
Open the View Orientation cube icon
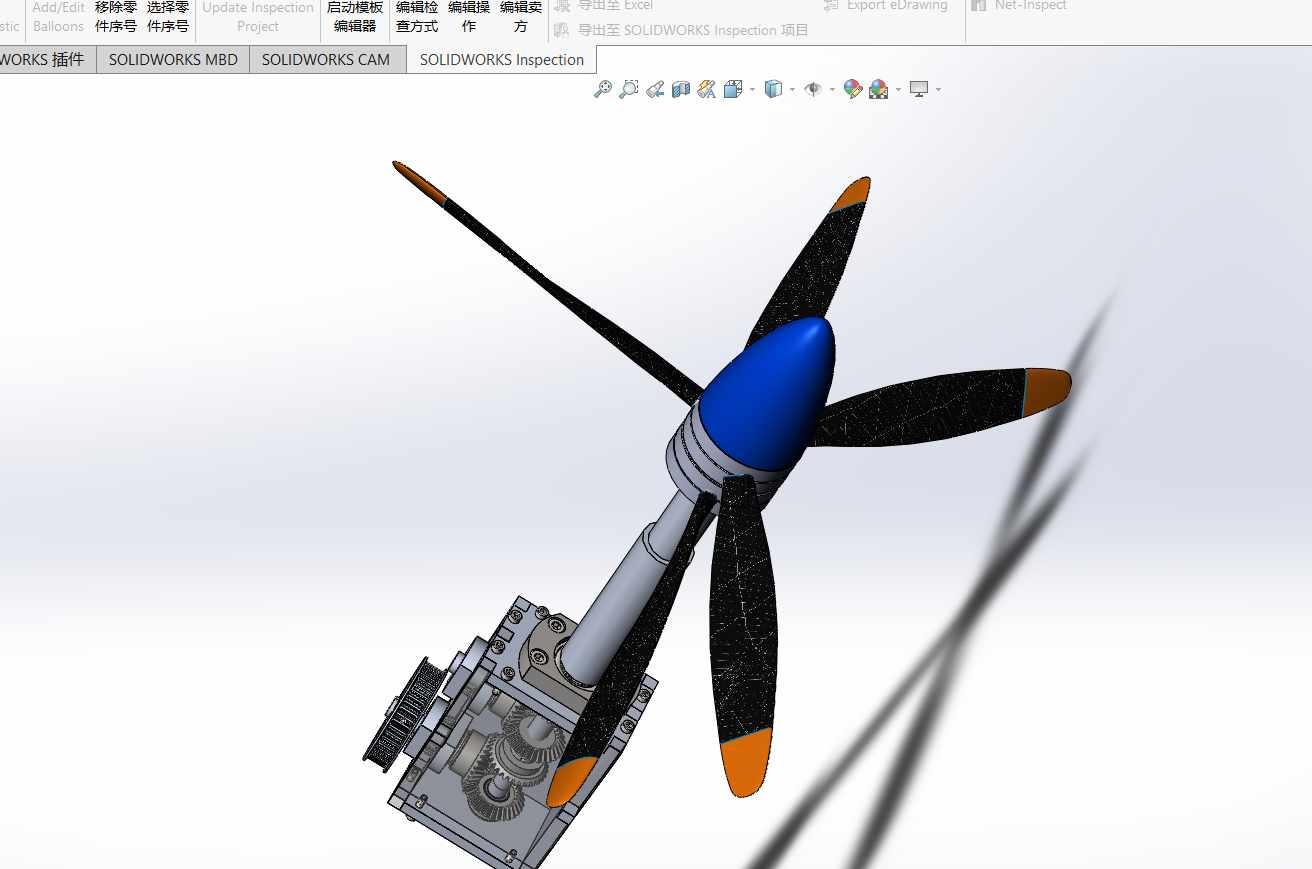[731, 89]
